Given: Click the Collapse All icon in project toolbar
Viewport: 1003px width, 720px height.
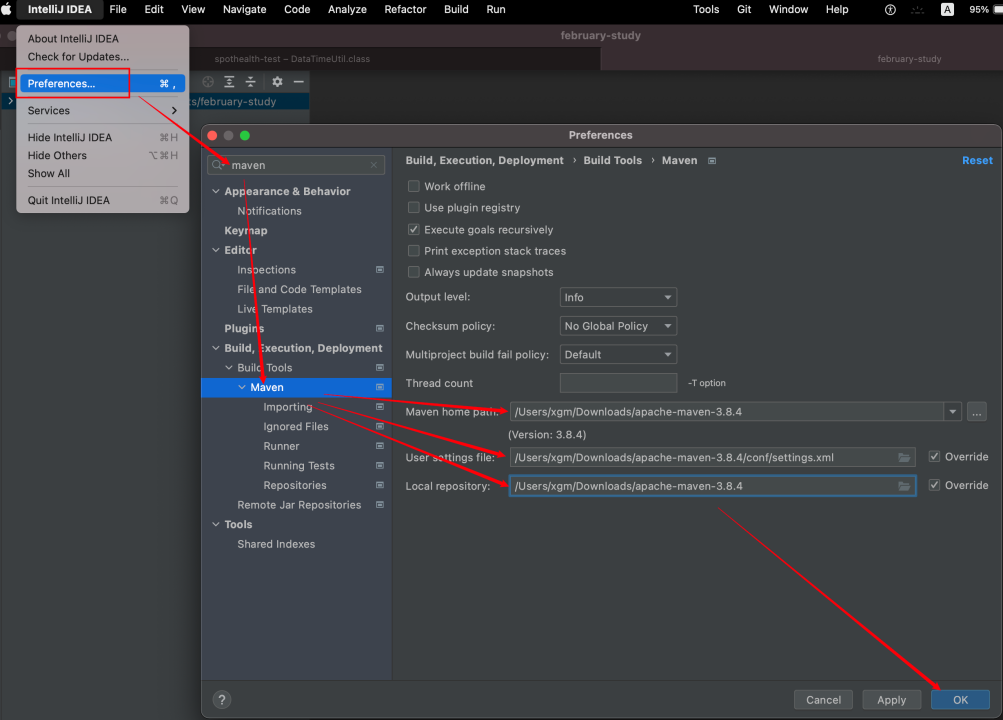Looking at the screenshot, I should 251,82.
